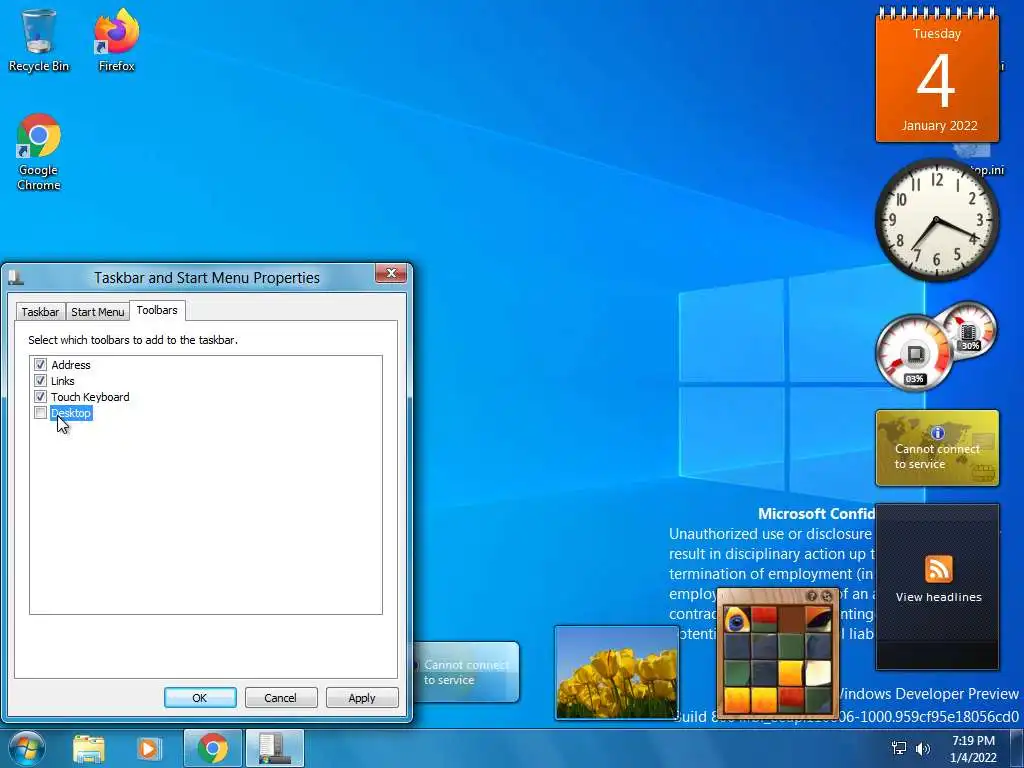Open the Firefox desktop shortcut
This screenshot has height=768, width=1024.
pyautogui.click(x=116, y=40)
